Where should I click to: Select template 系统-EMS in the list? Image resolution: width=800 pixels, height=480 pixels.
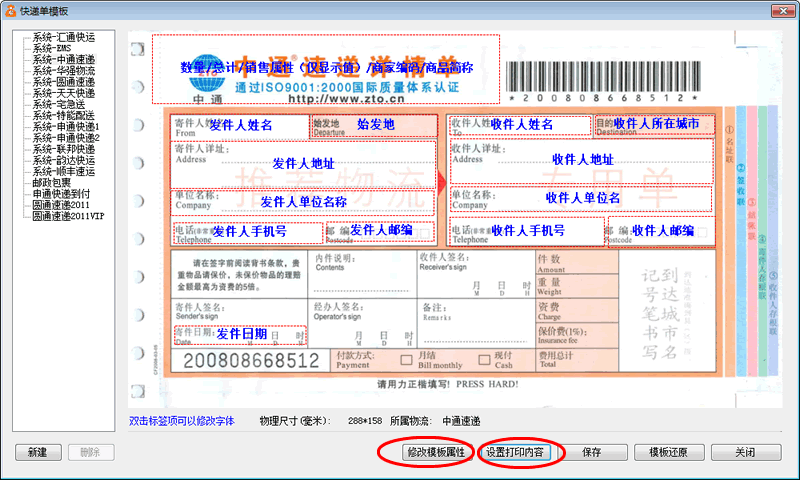click(x=52, y=48)
